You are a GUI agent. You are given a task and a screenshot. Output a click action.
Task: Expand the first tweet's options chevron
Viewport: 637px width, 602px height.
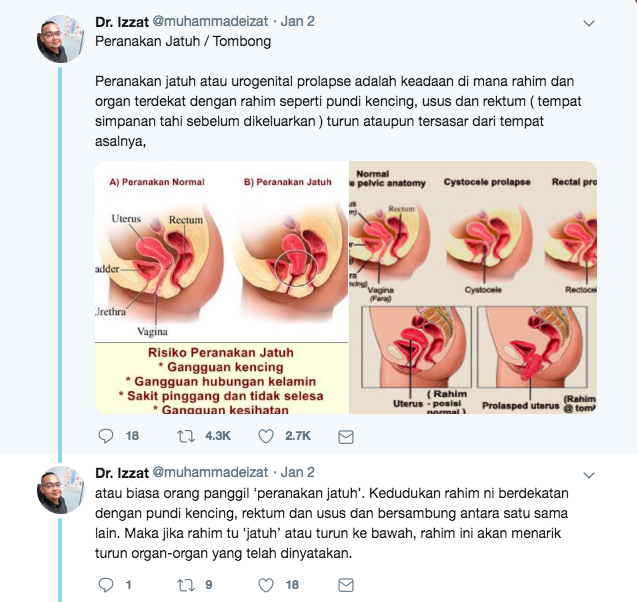(589, 23)
